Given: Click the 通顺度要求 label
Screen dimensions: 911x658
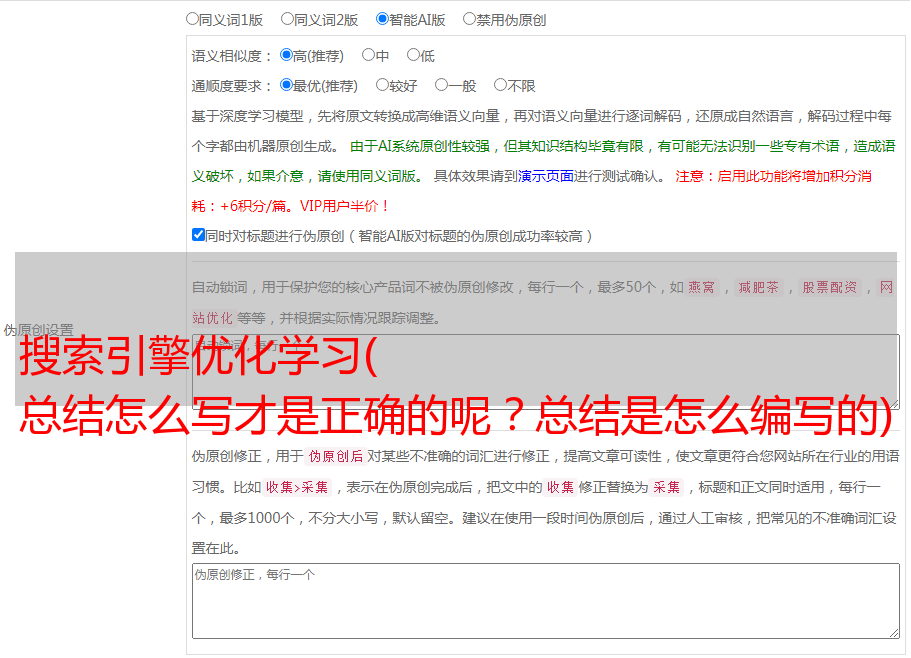Looking at the screenshot, I should [232, 87].
